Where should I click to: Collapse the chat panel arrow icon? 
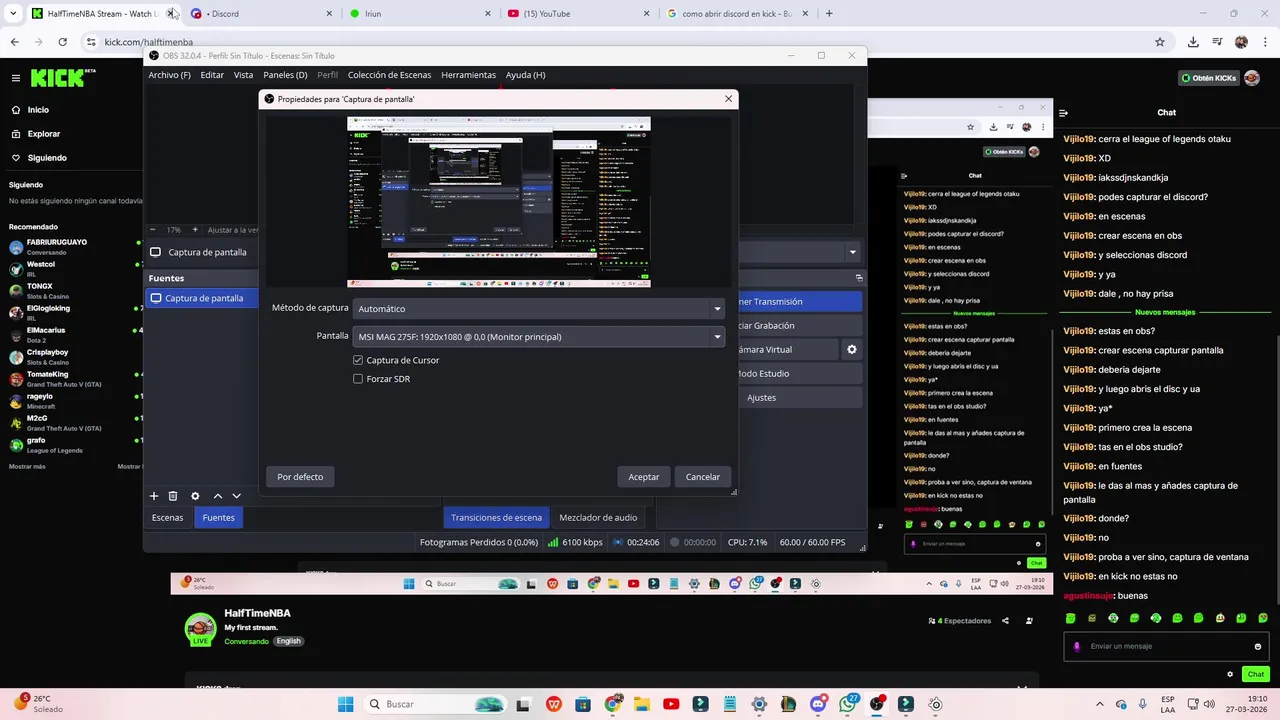tap(1063, 113)
